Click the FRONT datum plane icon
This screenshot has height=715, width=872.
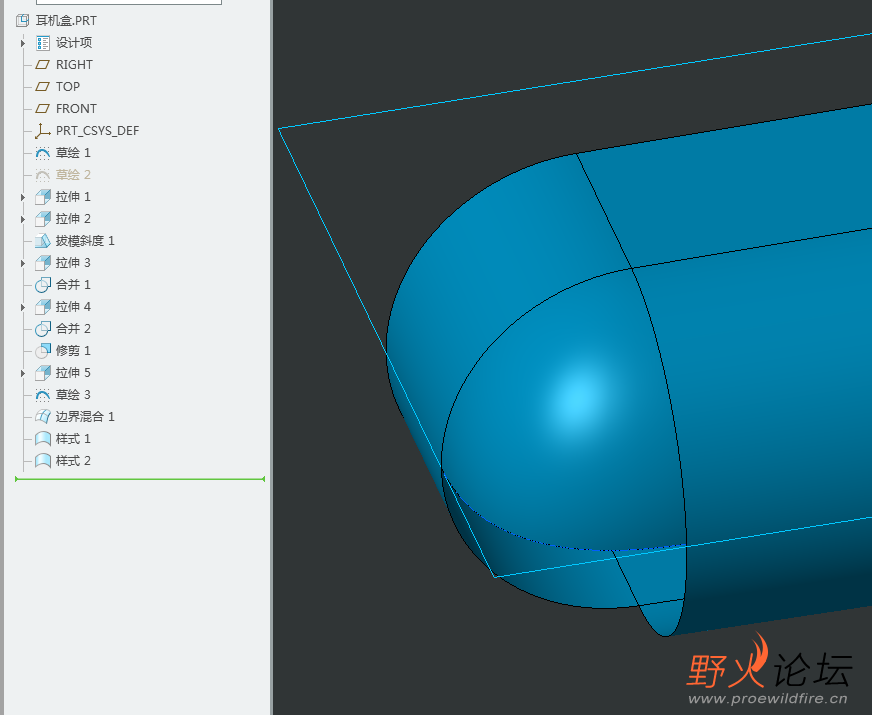click(x=43, y=108)
